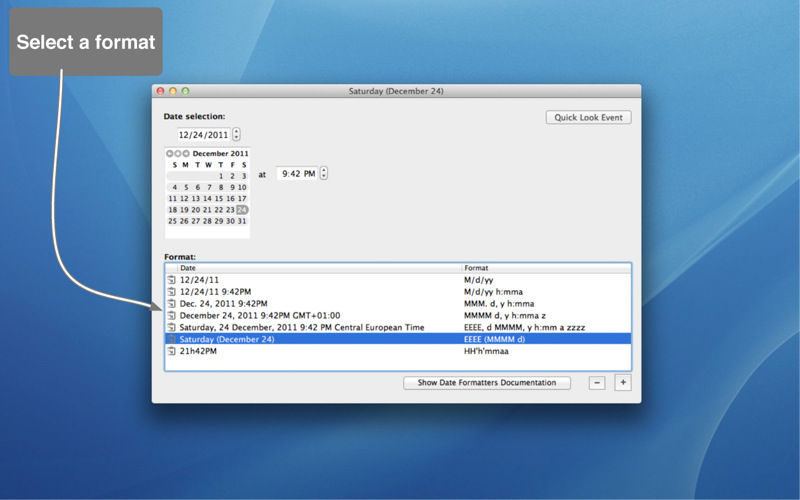The width and height of the screenshot is (800, 500).
Task: Select December 18 in the calendar
Action: point(172,210)
